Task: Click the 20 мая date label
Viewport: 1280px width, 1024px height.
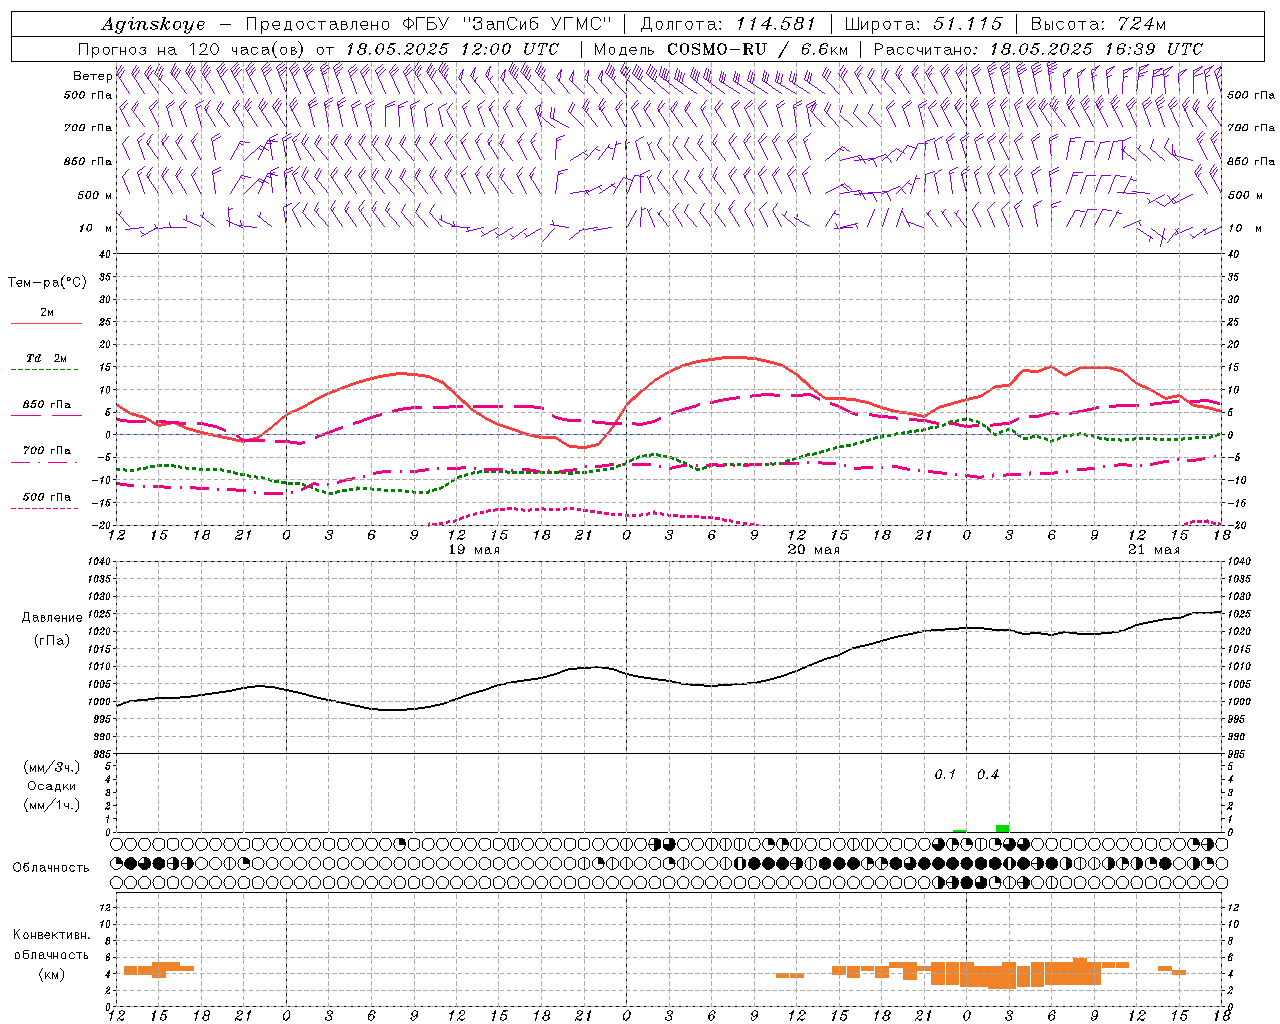Action: coord(814,550)
